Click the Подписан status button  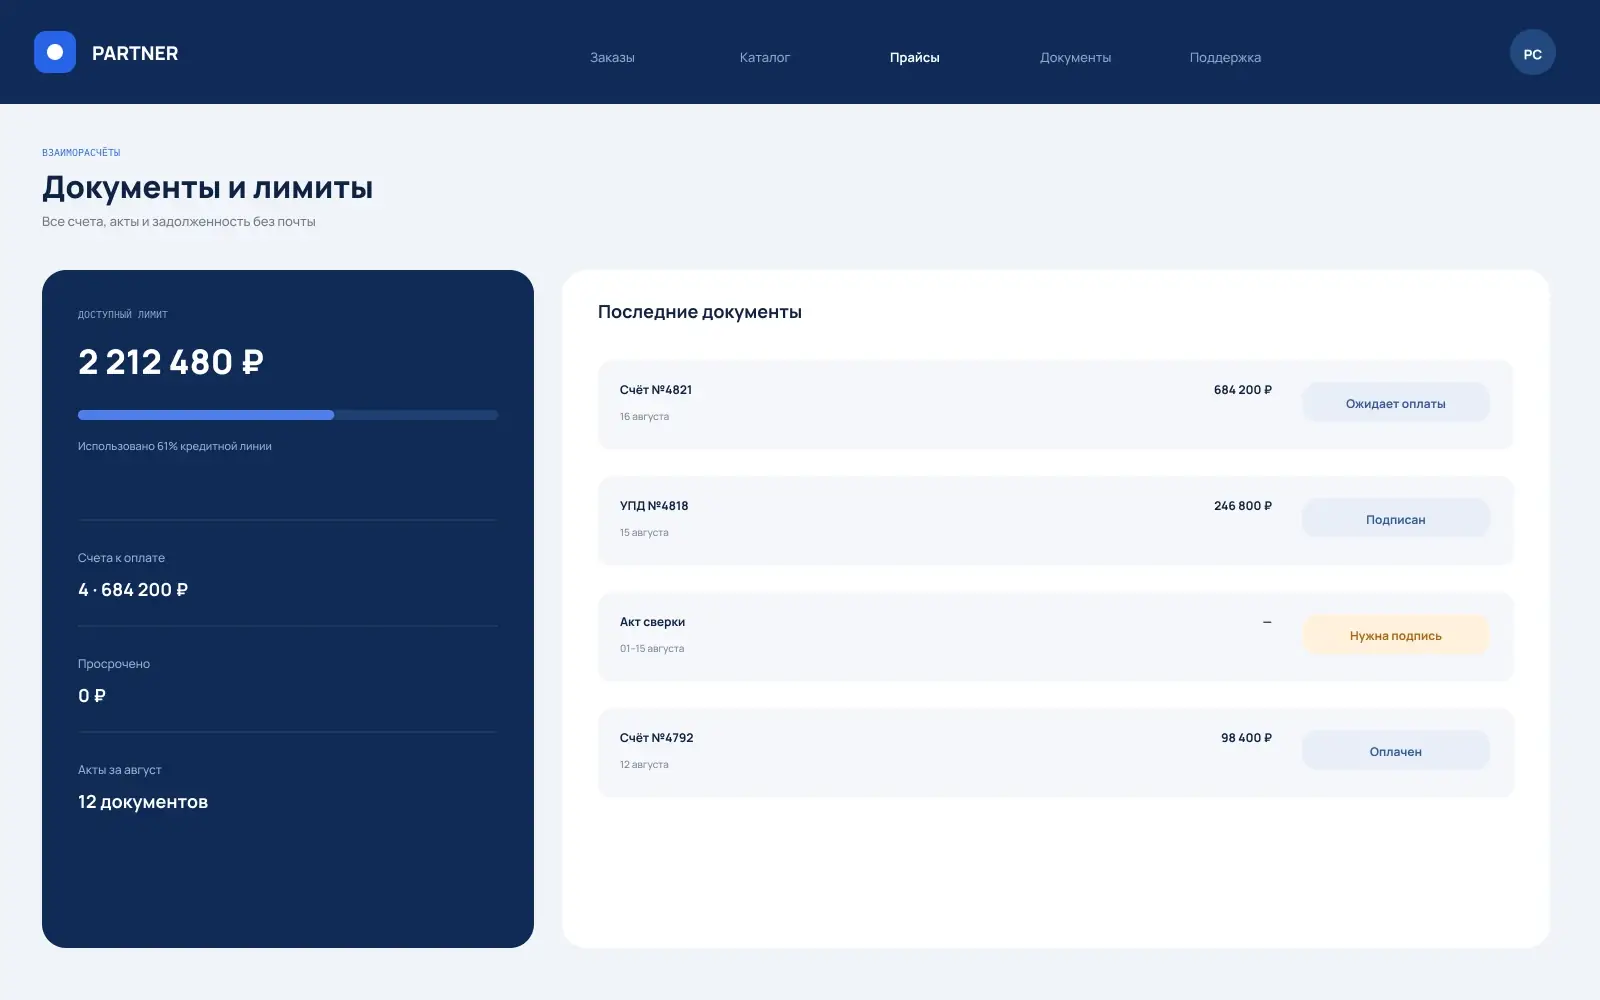[x=1396, y=519]
